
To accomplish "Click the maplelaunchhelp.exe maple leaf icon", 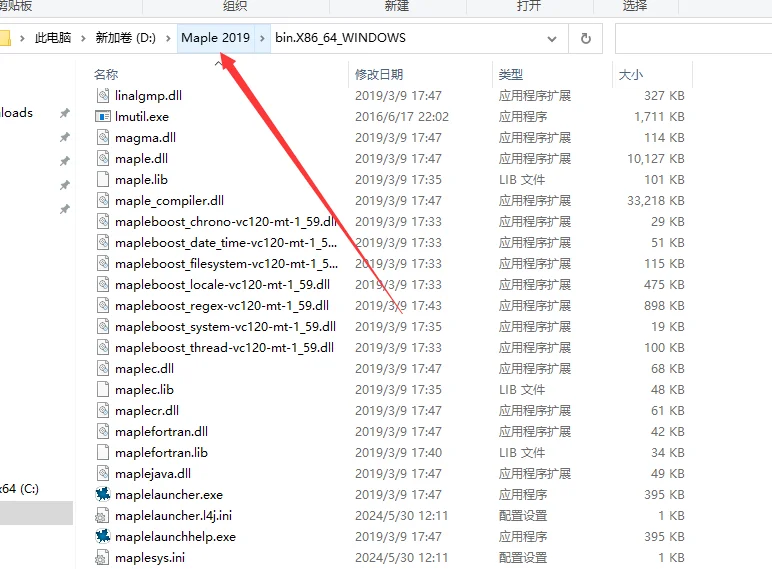I will click(103, 537).
